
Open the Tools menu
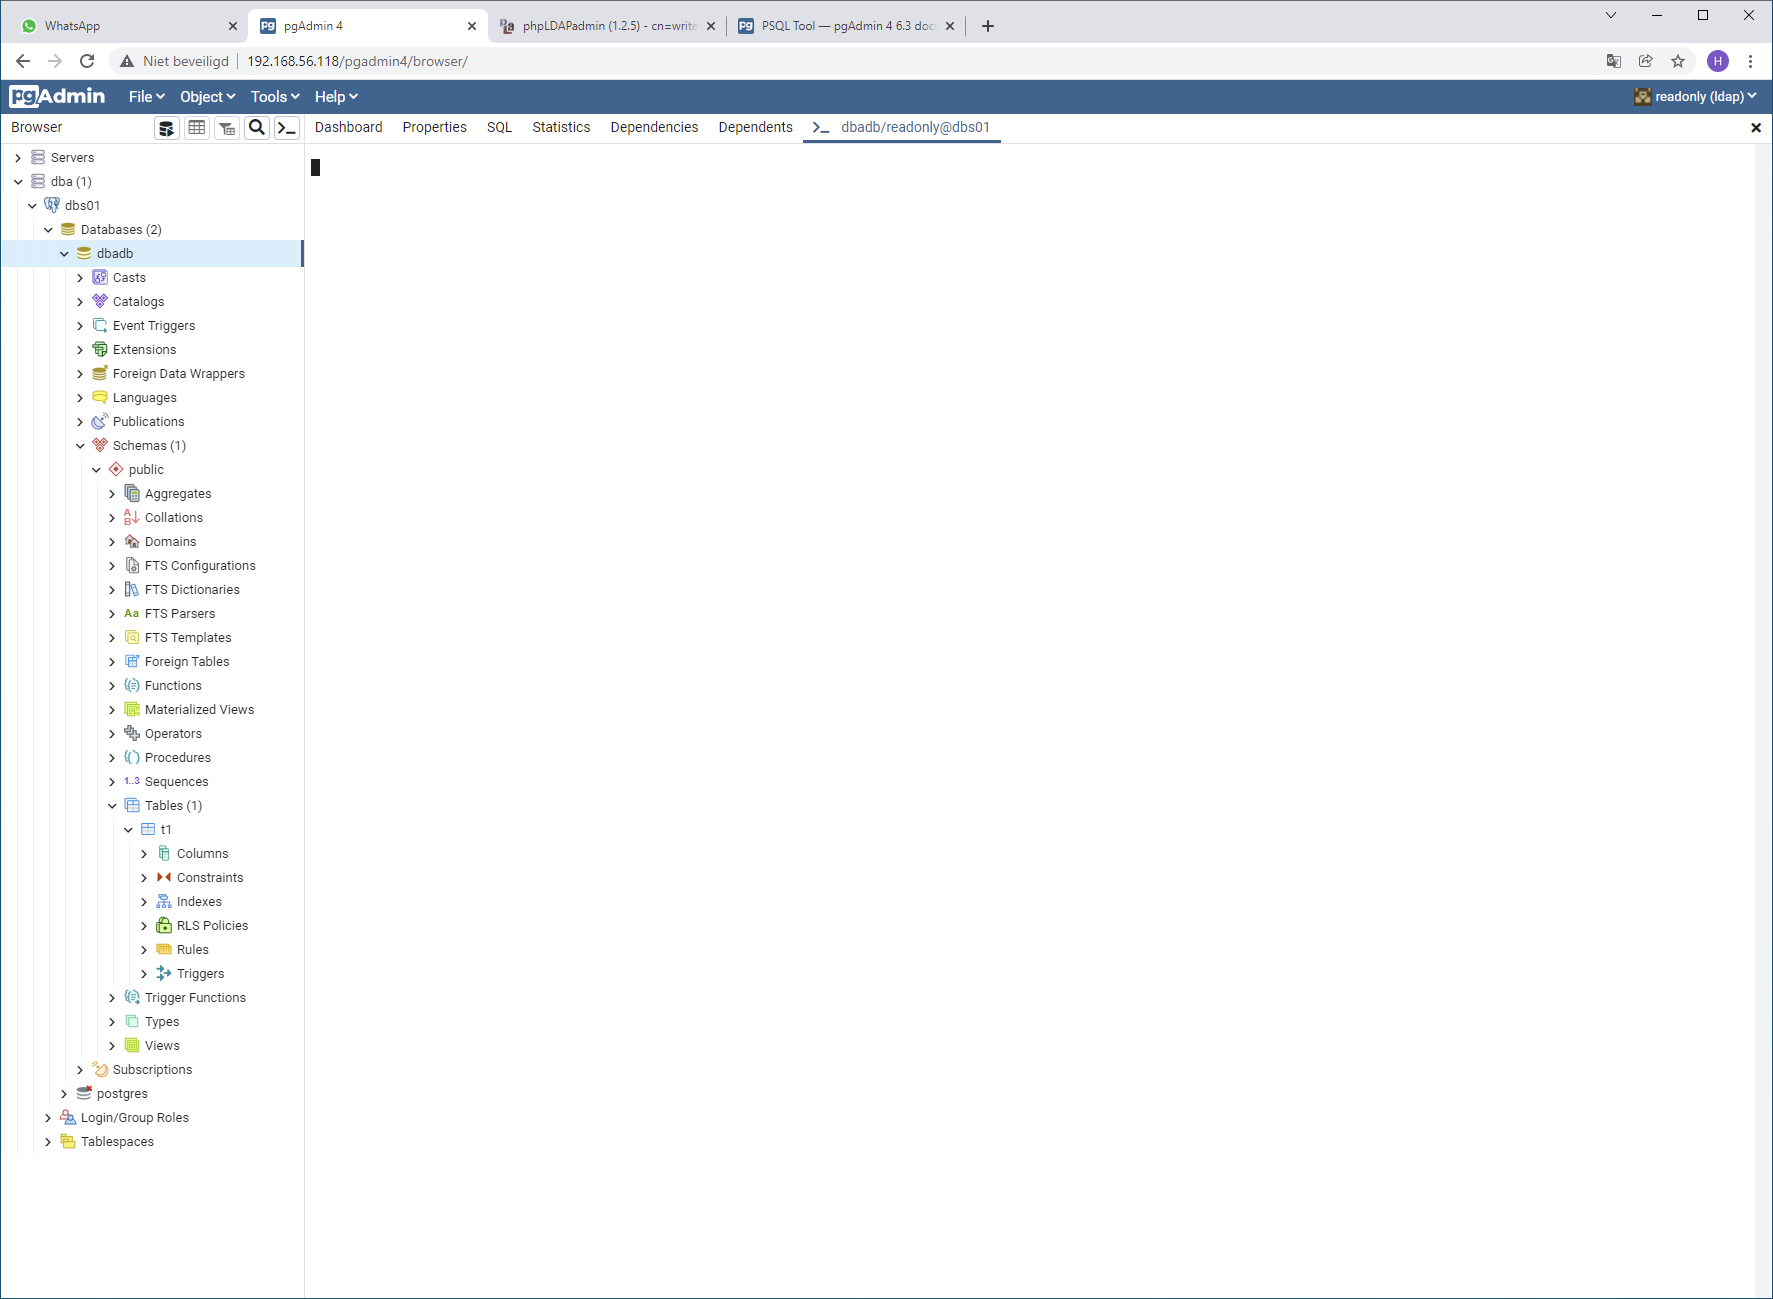click(274, 97)
